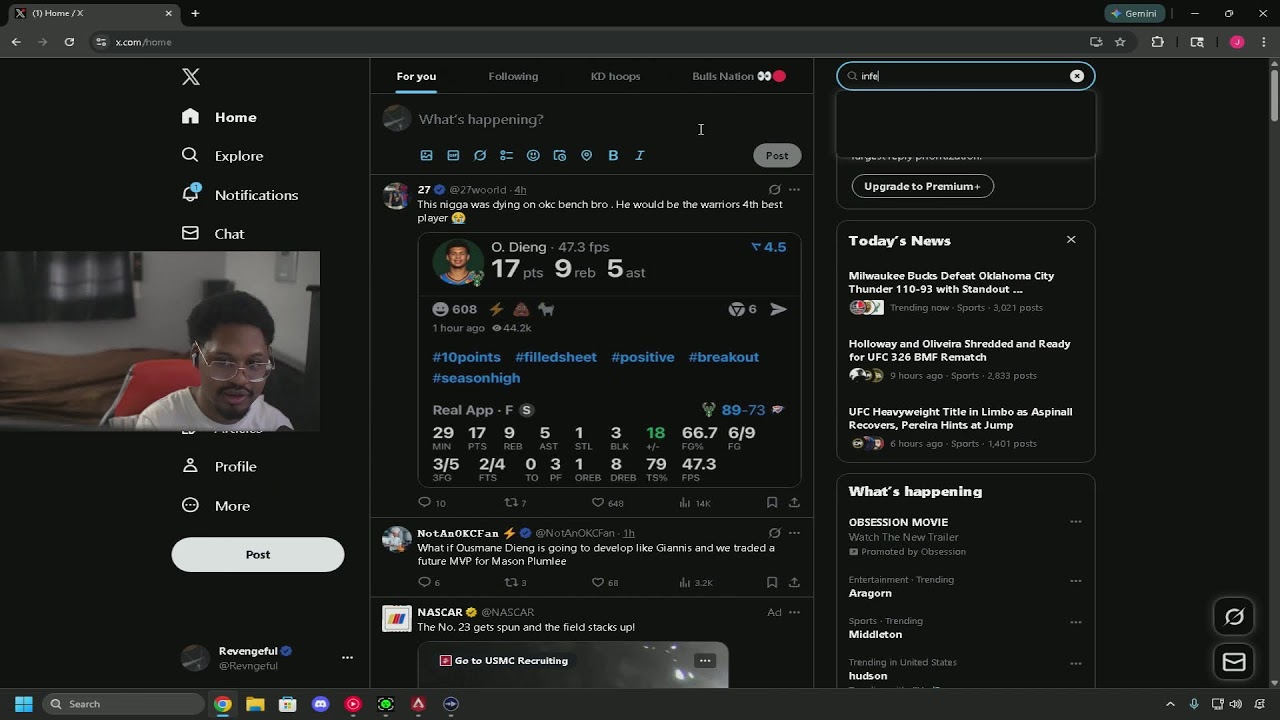Open Discord from the taskbar
Screen dimensions: 1280x720
click(x=320, y=704)
